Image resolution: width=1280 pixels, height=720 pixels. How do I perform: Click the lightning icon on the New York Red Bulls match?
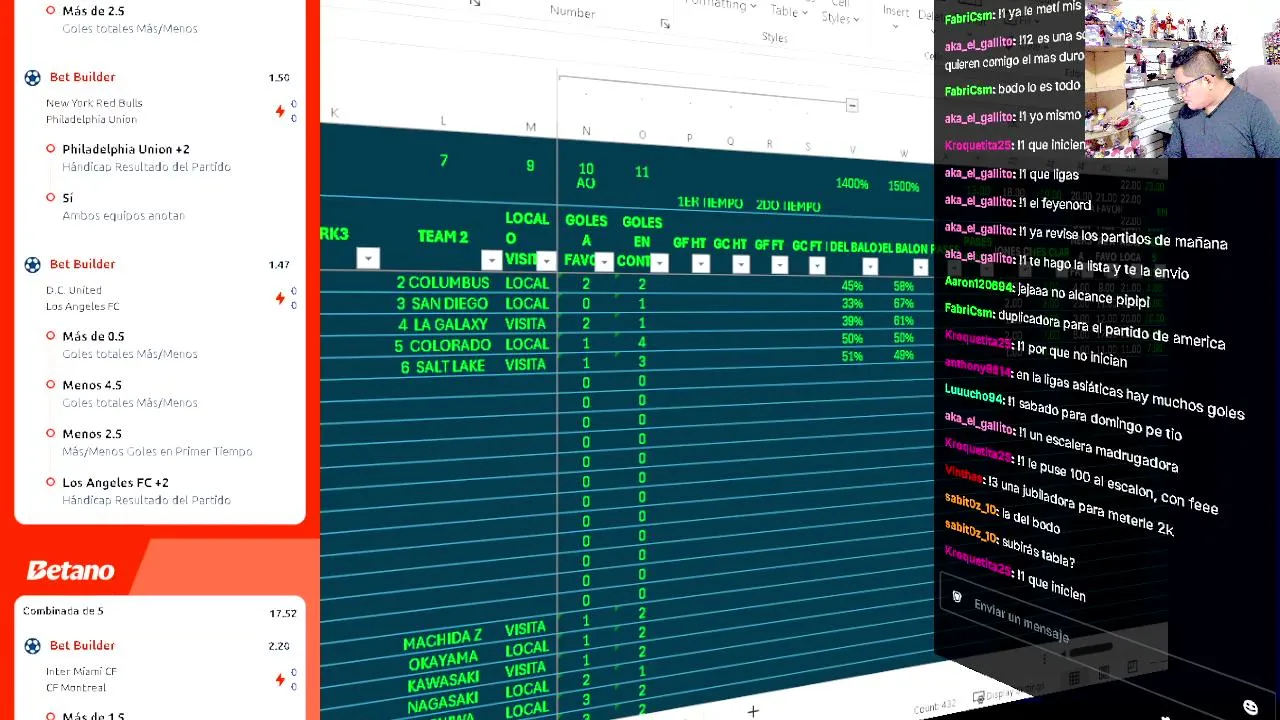[x=280, y=111]
